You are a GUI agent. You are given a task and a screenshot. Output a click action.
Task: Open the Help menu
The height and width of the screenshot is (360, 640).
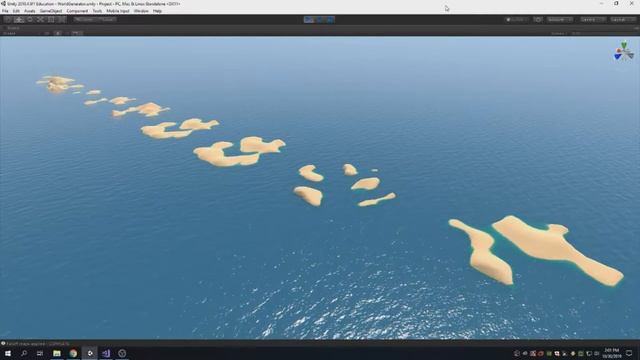158,11
